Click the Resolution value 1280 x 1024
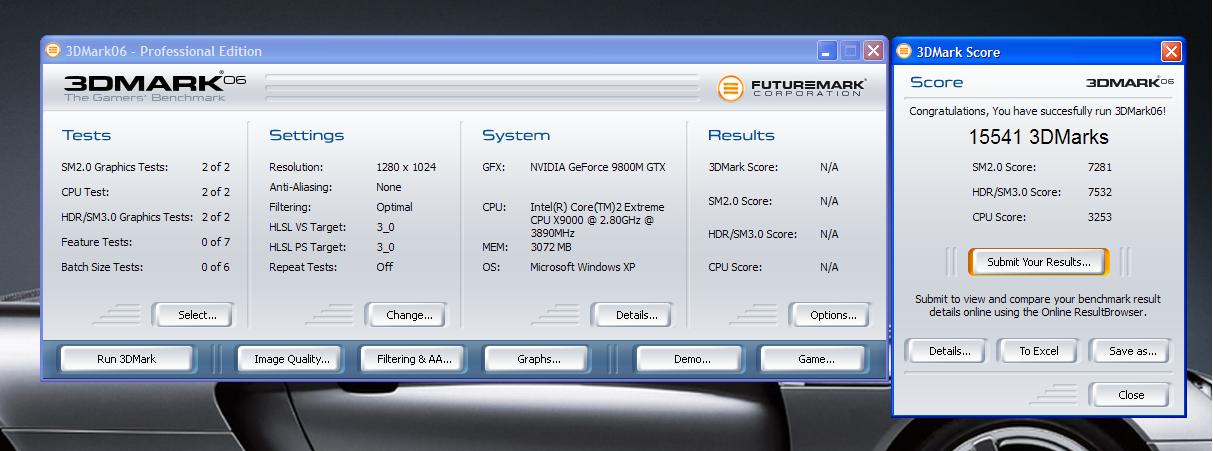Image resolution: width=1213 pixels, height=451 pixels. (407, 167)
